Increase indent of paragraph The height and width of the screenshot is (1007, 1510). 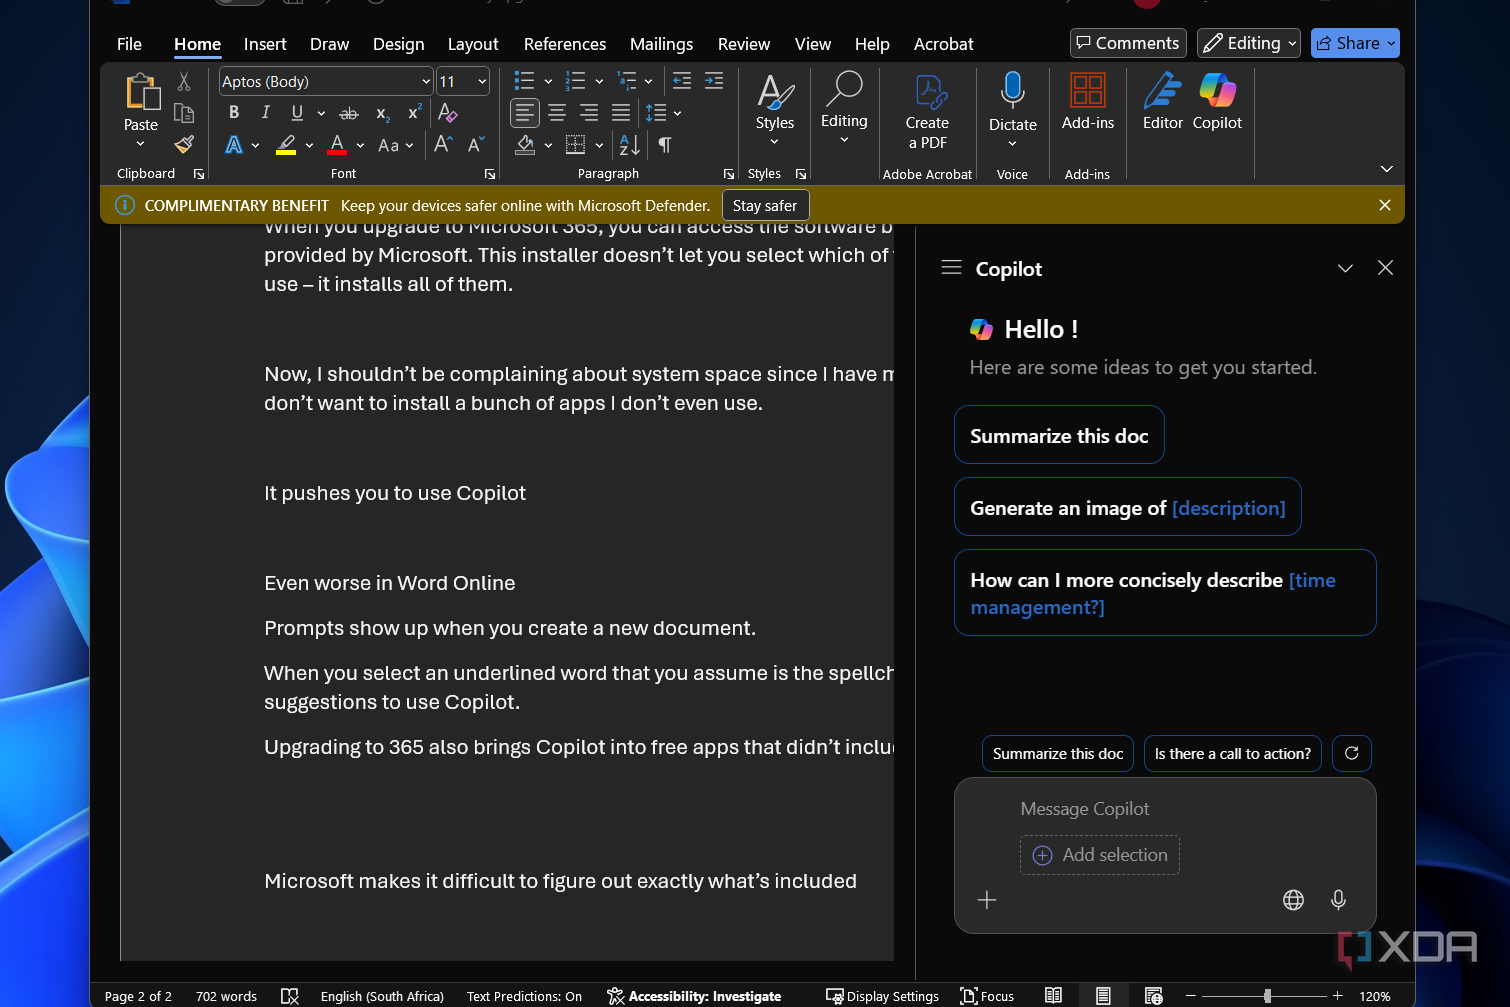[714, 81]
